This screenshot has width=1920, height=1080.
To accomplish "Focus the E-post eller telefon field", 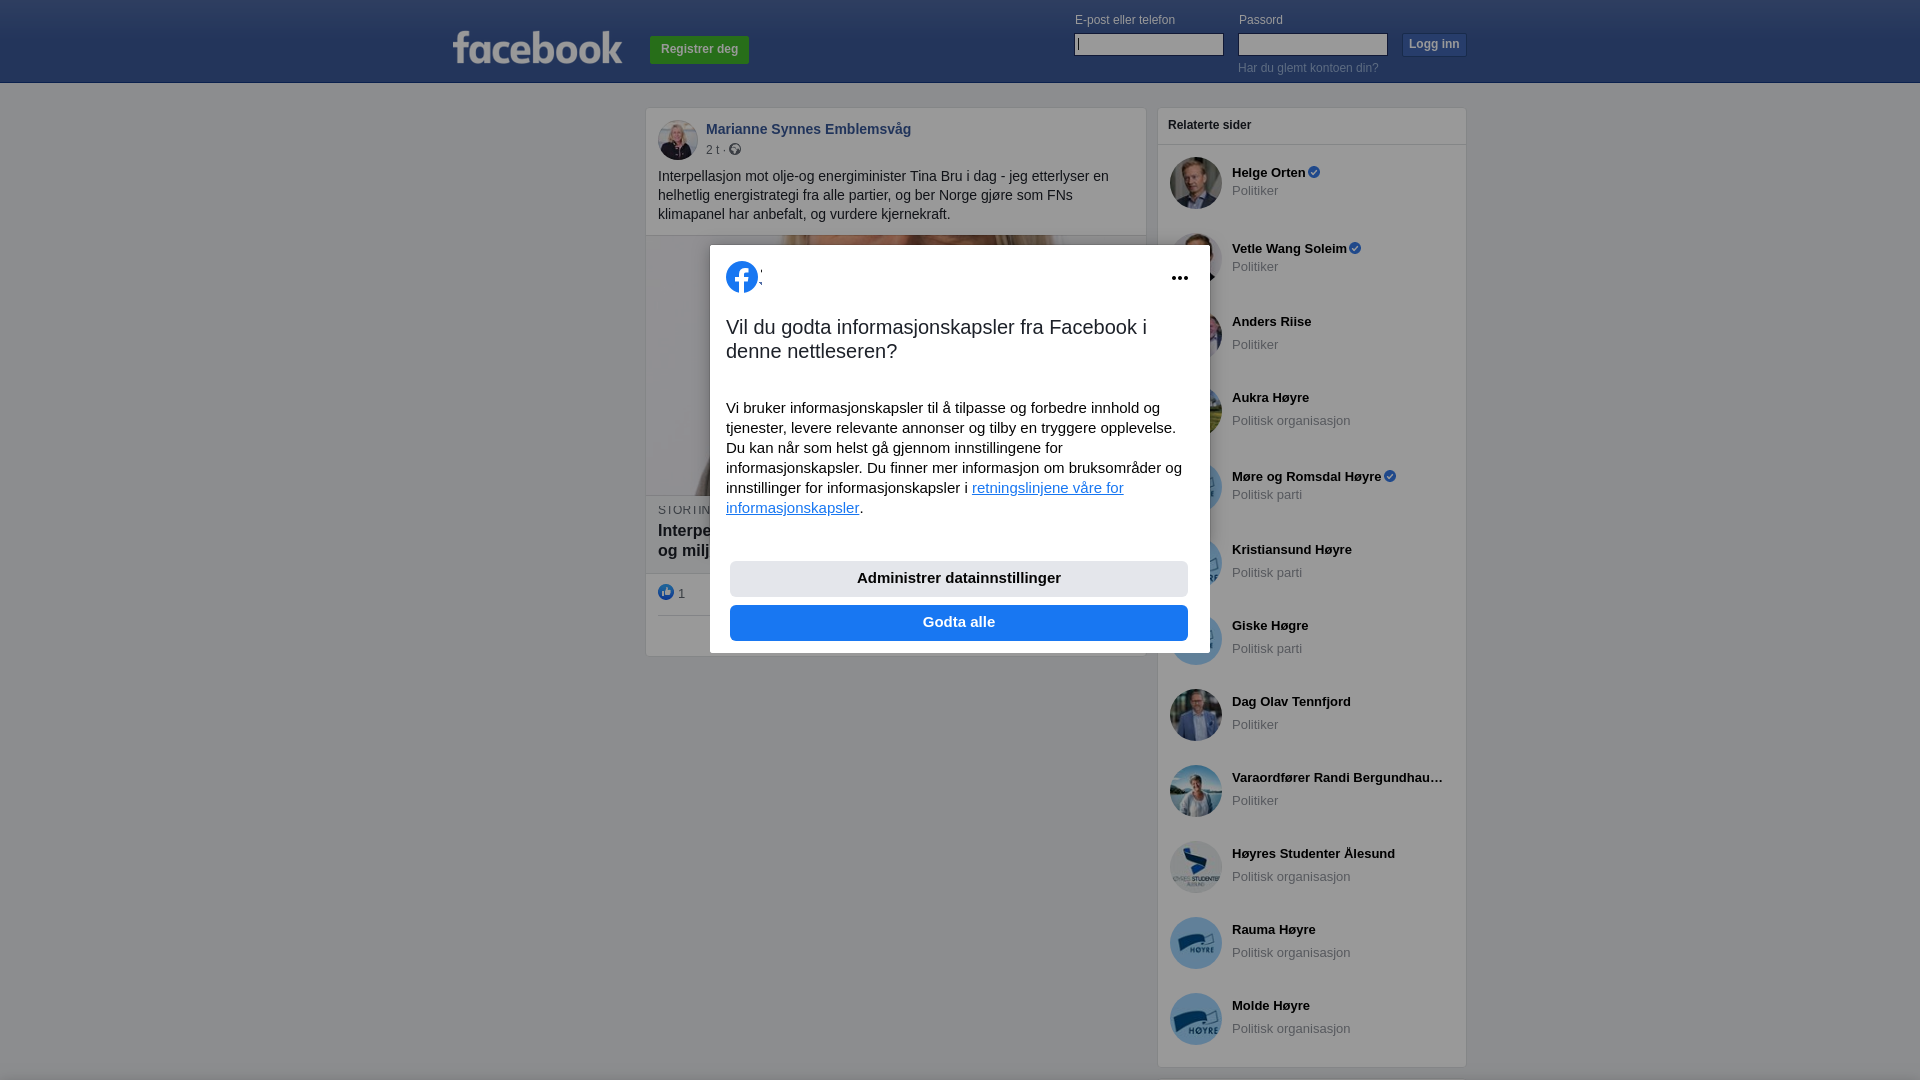I will 1149,44.
